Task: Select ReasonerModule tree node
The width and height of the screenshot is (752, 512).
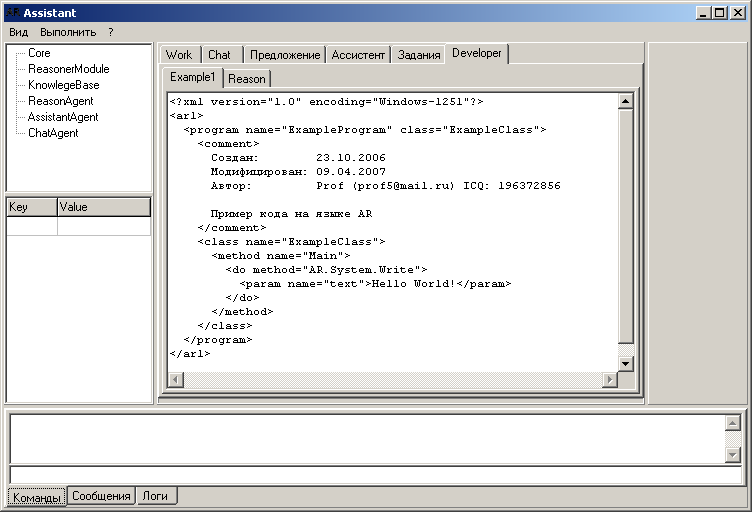Action: [68, 69]
